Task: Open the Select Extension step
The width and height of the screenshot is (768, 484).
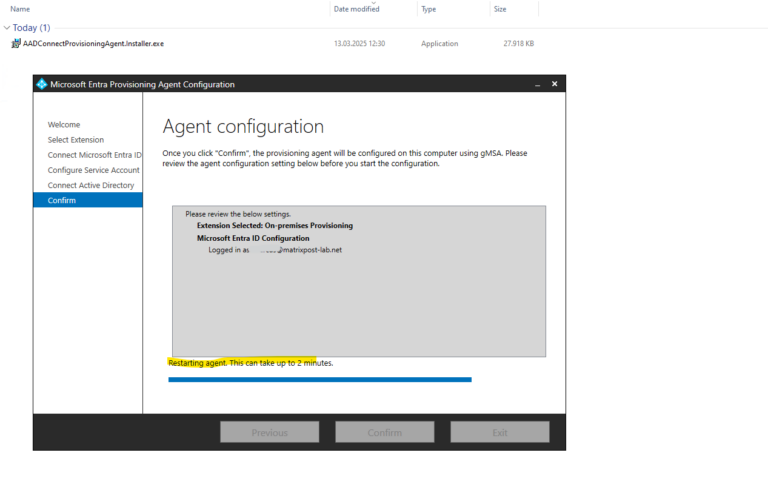Action: coord(75,140)
